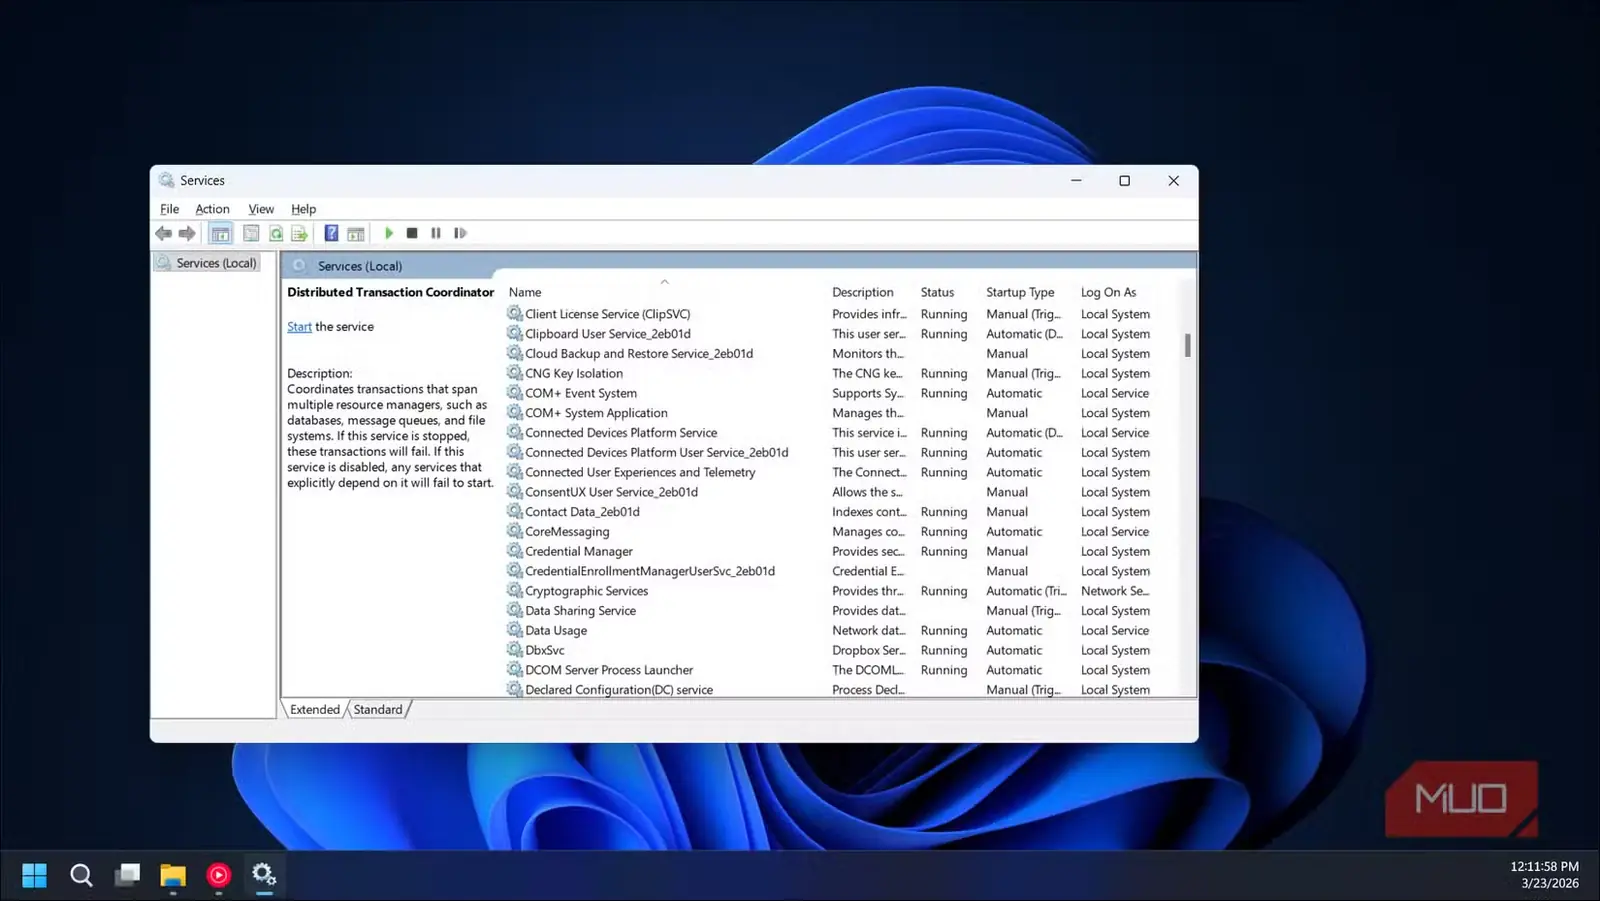Toggle Show/Hide Action Pane toolbar icon
The image size is (1600, 901).
(356, 233)
